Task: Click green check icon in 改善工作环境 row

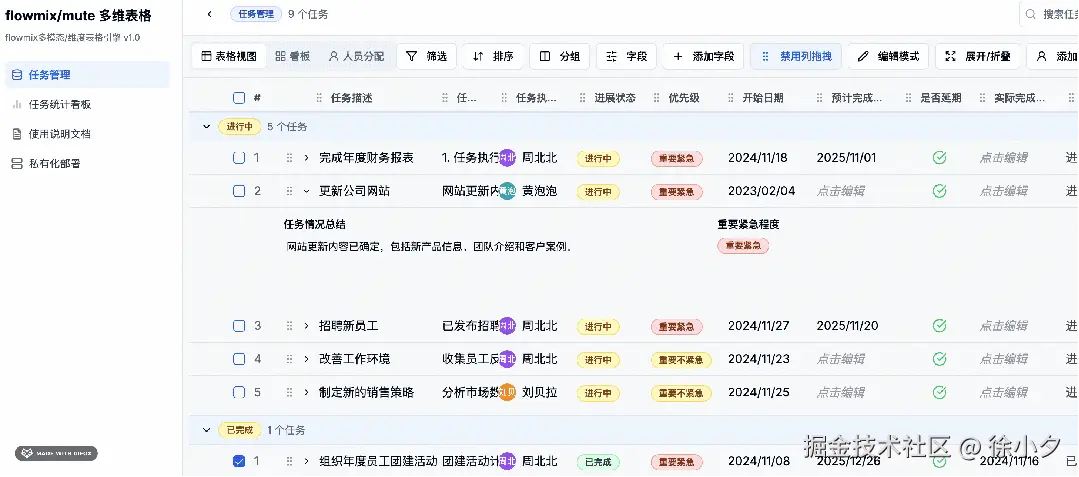Action: tap(939, 359)
